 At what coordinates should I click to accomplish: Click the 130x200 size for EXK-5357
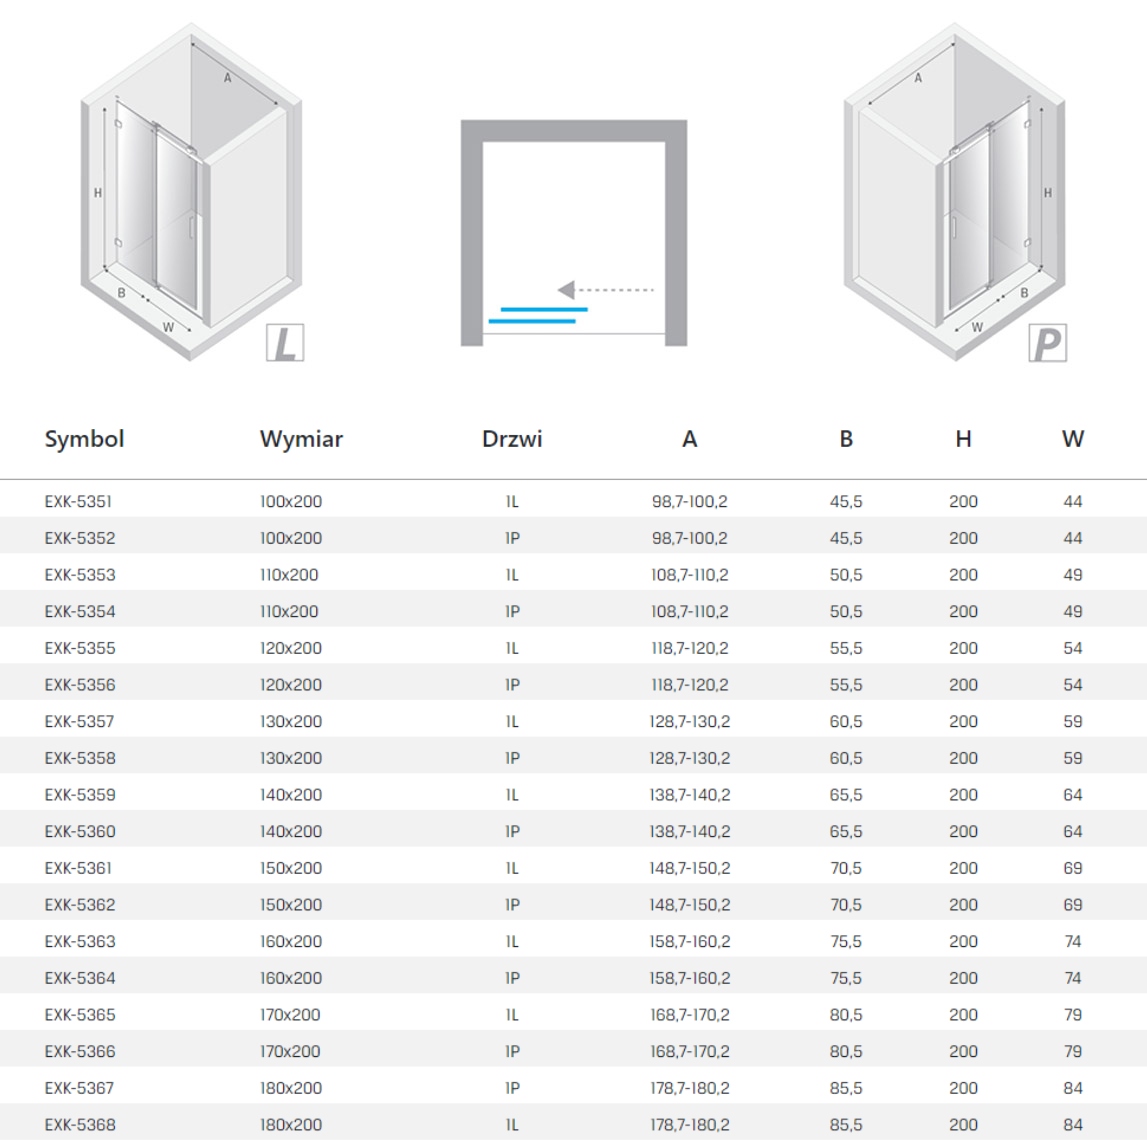click(291, 722)
